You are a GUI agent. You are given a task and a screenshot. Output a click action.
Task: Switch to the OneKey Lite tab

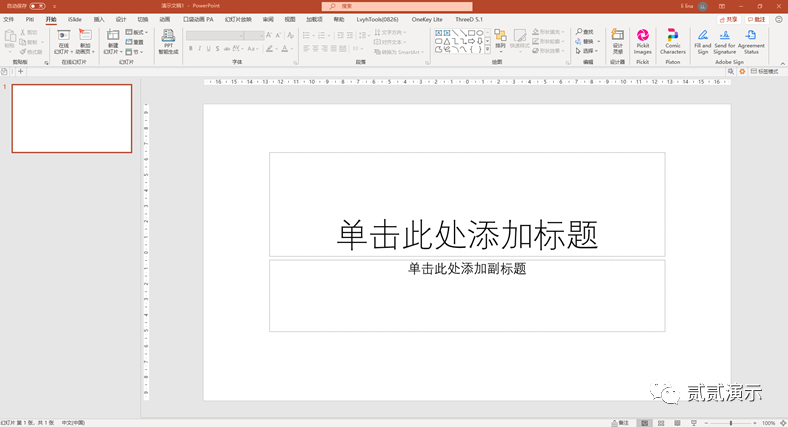[427, 20]
